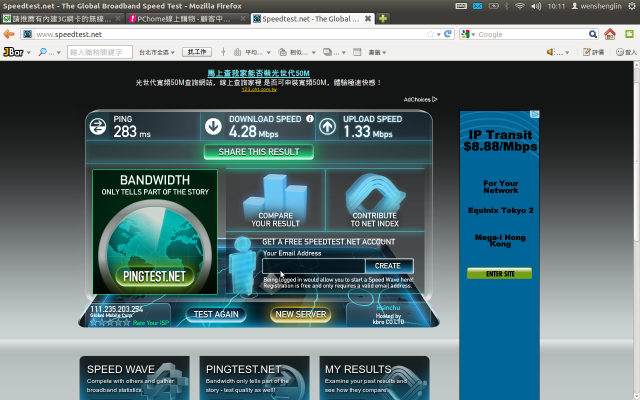Close the Speedtest.net tab

coord(368,19)
